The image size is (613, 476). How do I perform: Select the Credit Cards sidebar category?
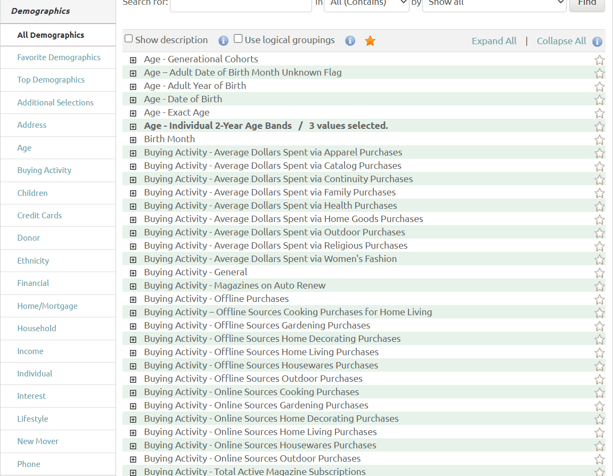[x=39, y=215]
